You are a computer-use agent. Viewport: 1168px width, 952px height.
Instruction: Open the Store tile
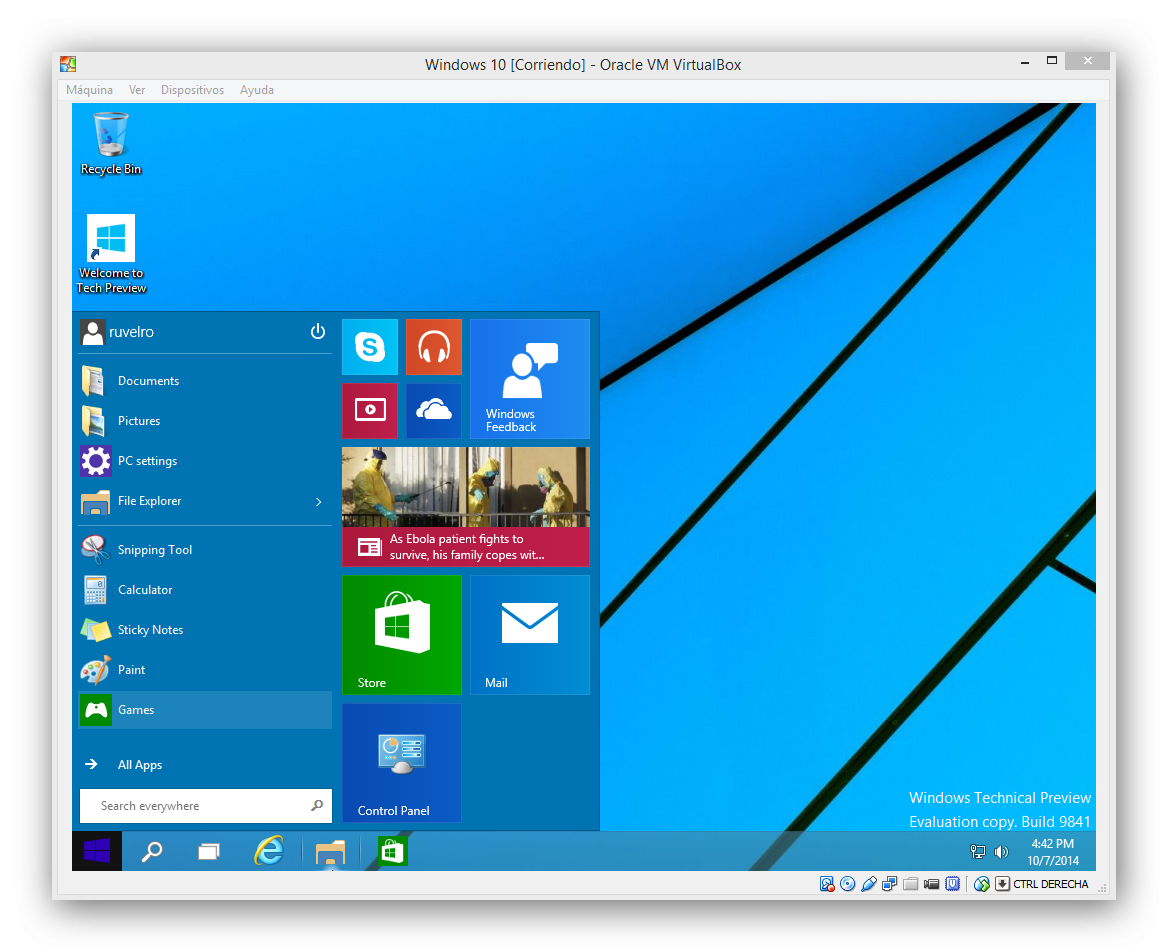click(x=402, y=635)
